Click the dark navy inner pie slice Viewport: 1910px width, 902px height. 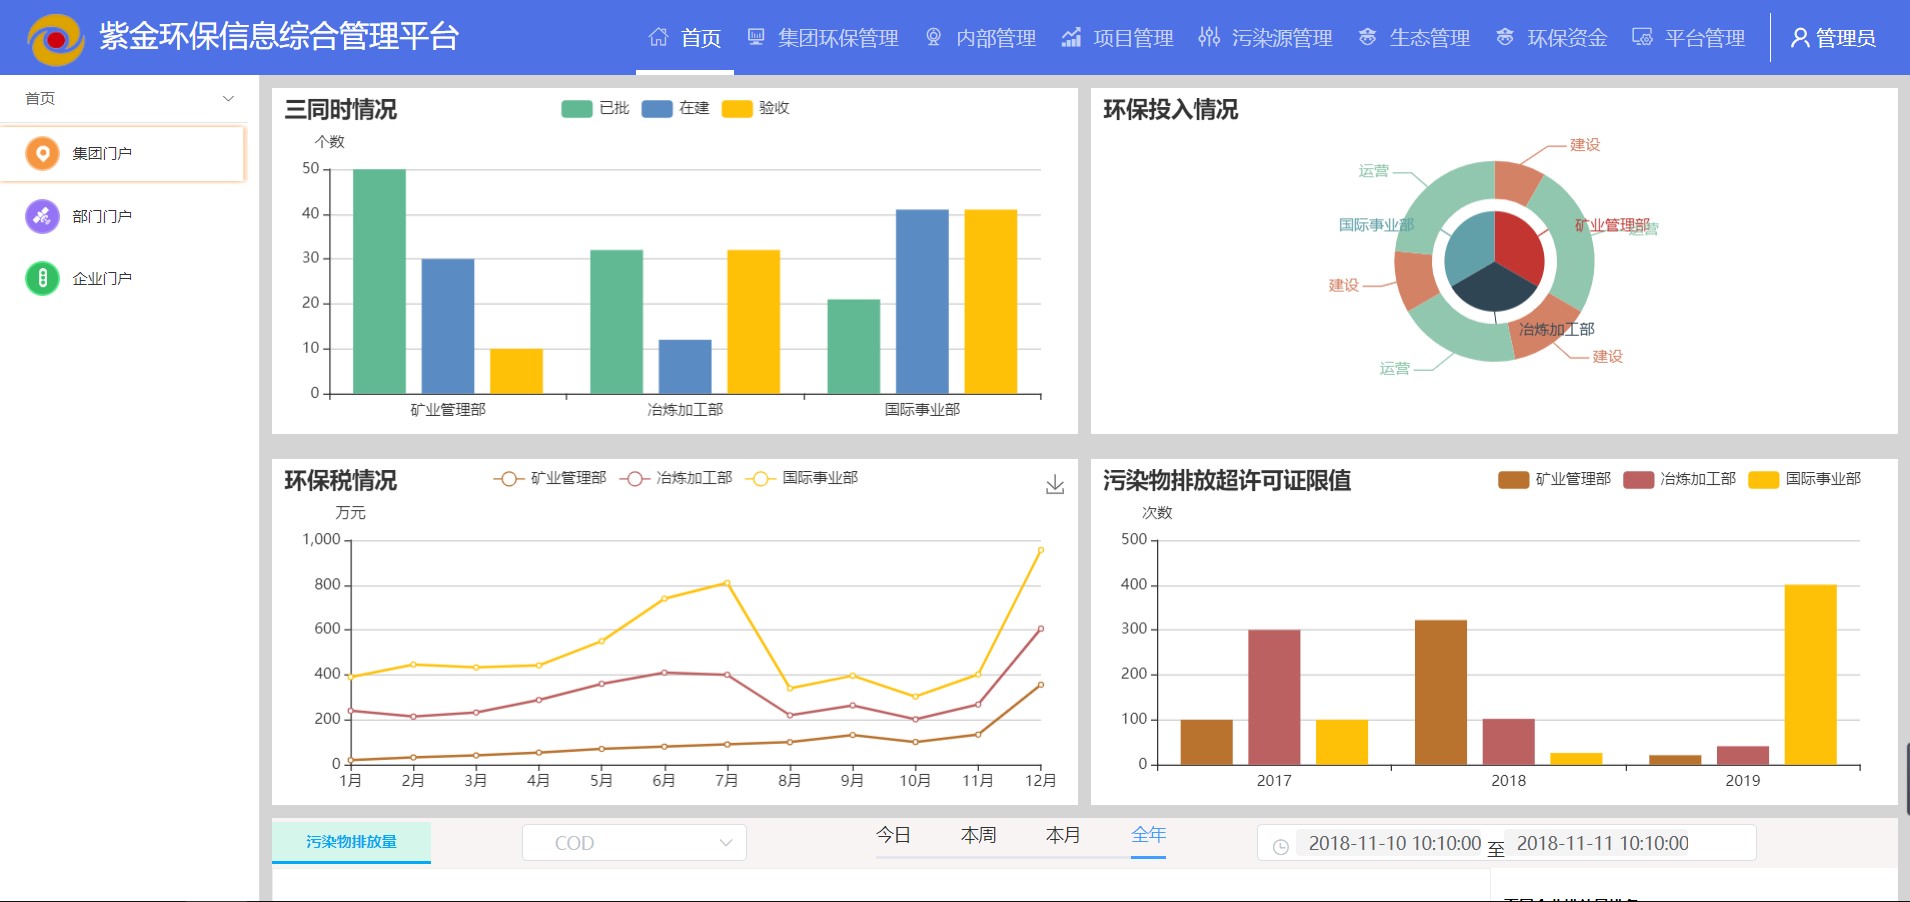click(x=1494, y=290)
